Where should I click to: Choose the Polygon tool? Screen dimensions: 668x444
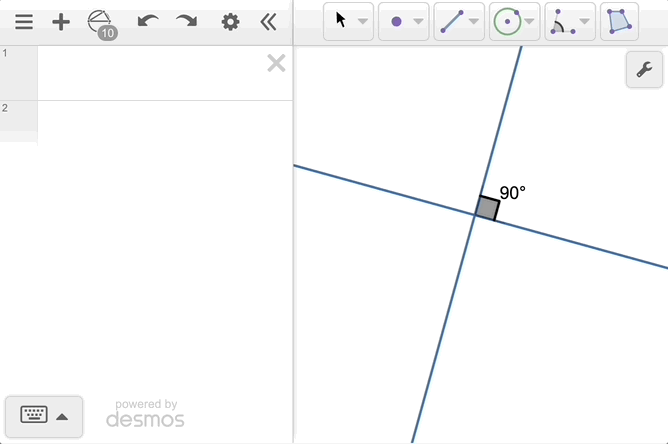(x=619, y=21)
